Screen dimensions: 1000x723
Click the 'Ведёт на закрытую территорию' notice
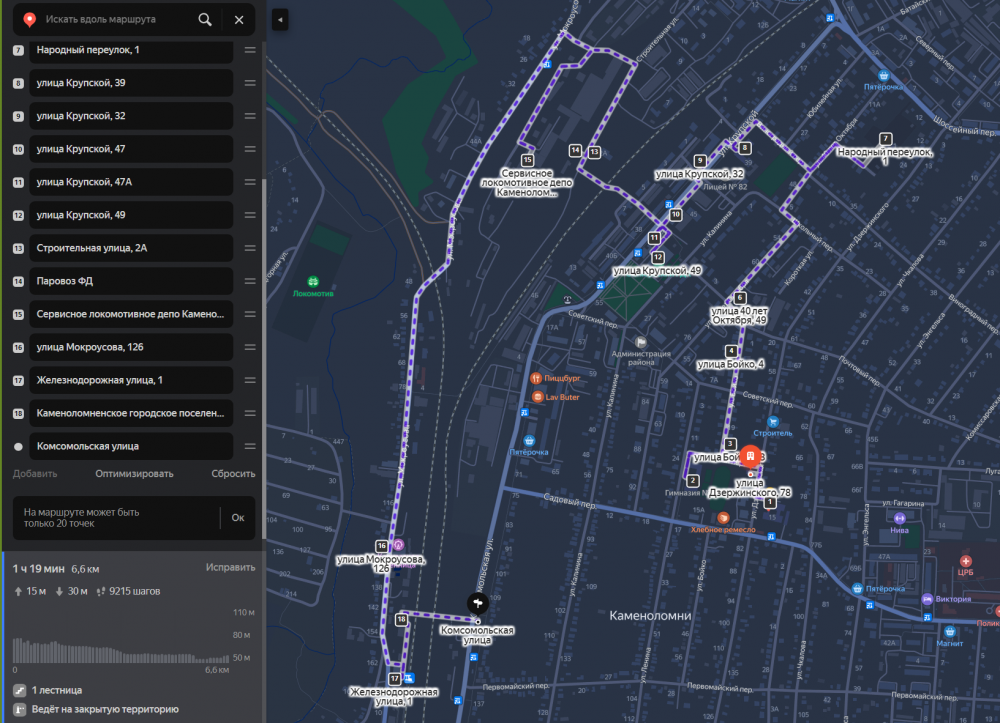coord(105,709)
